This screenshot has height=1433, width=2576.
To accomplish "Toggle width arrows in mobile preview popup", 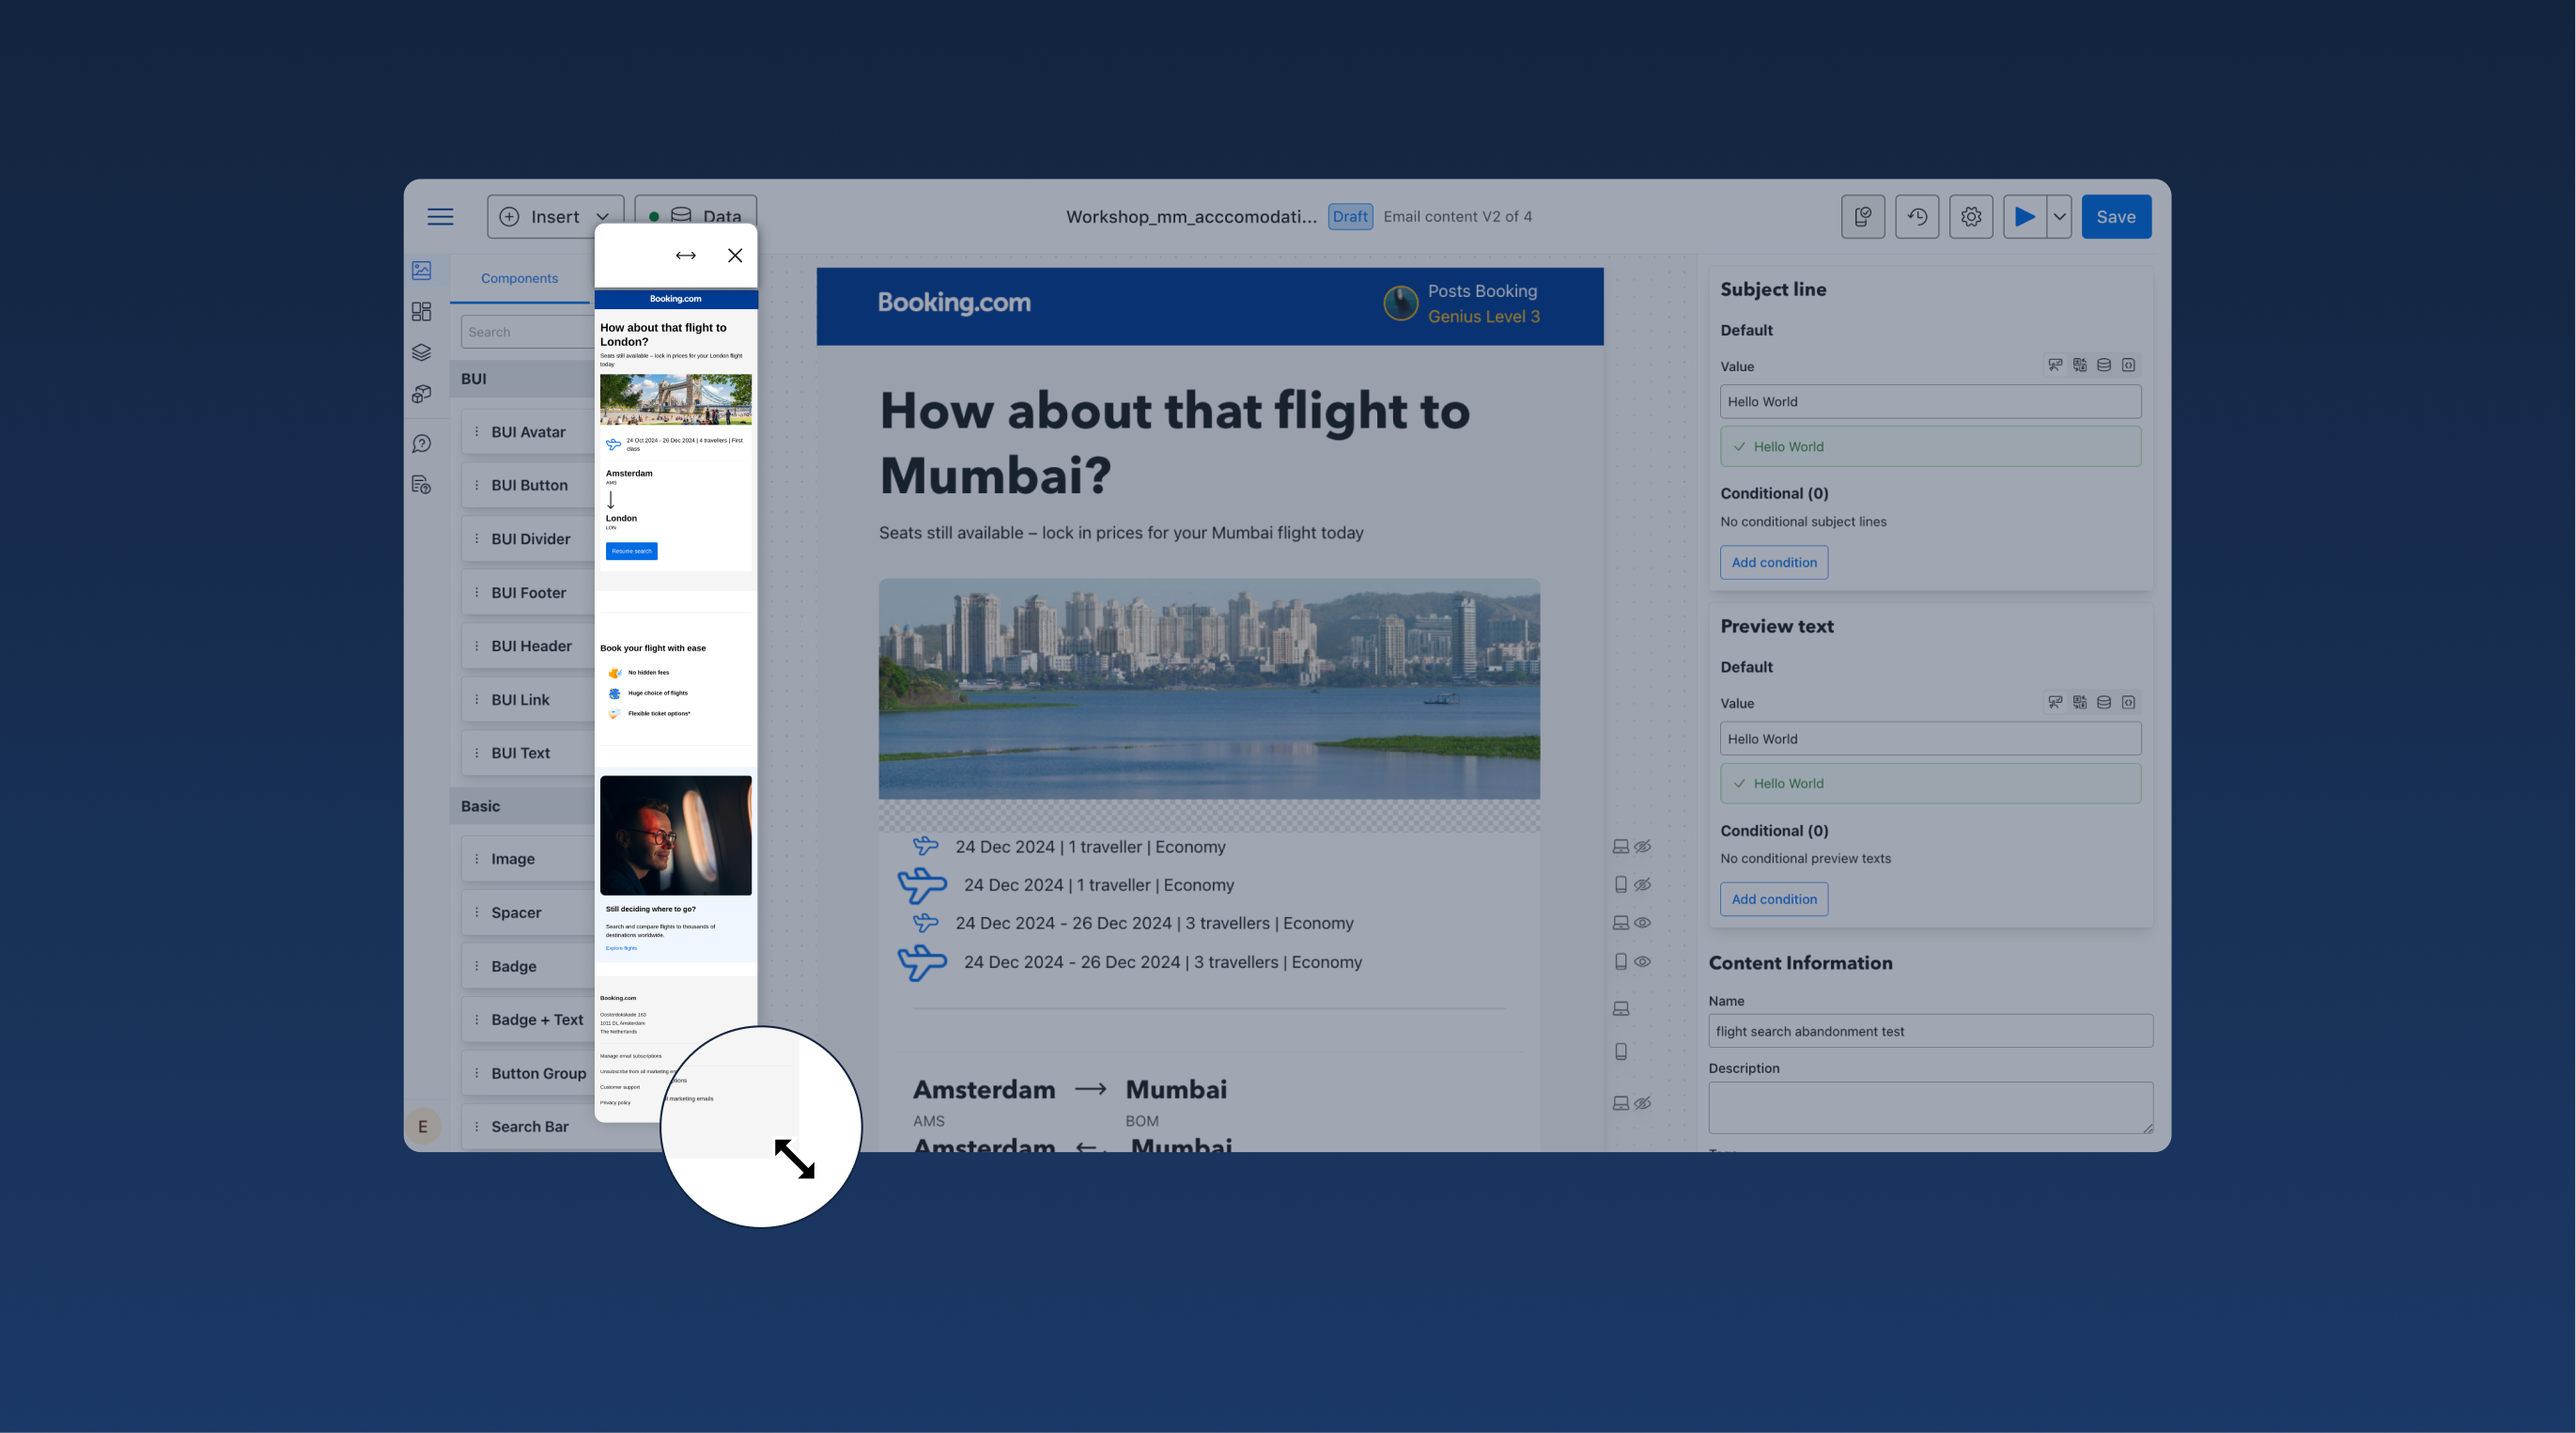I will click(x=685, y=256).
